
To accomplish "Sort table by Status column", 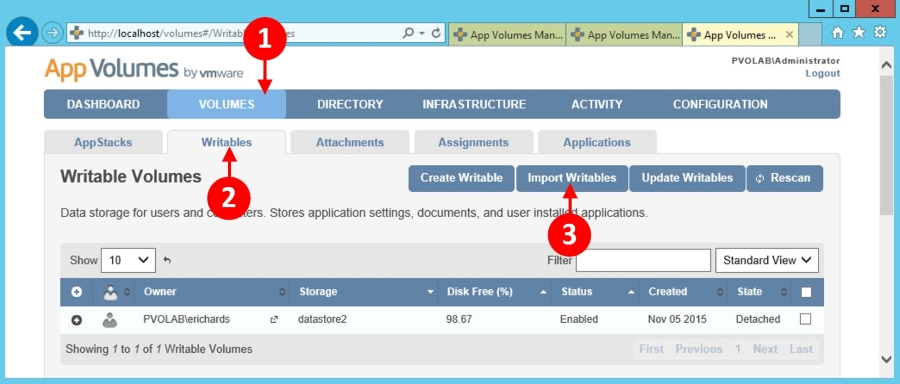I will tap(596, 292).
